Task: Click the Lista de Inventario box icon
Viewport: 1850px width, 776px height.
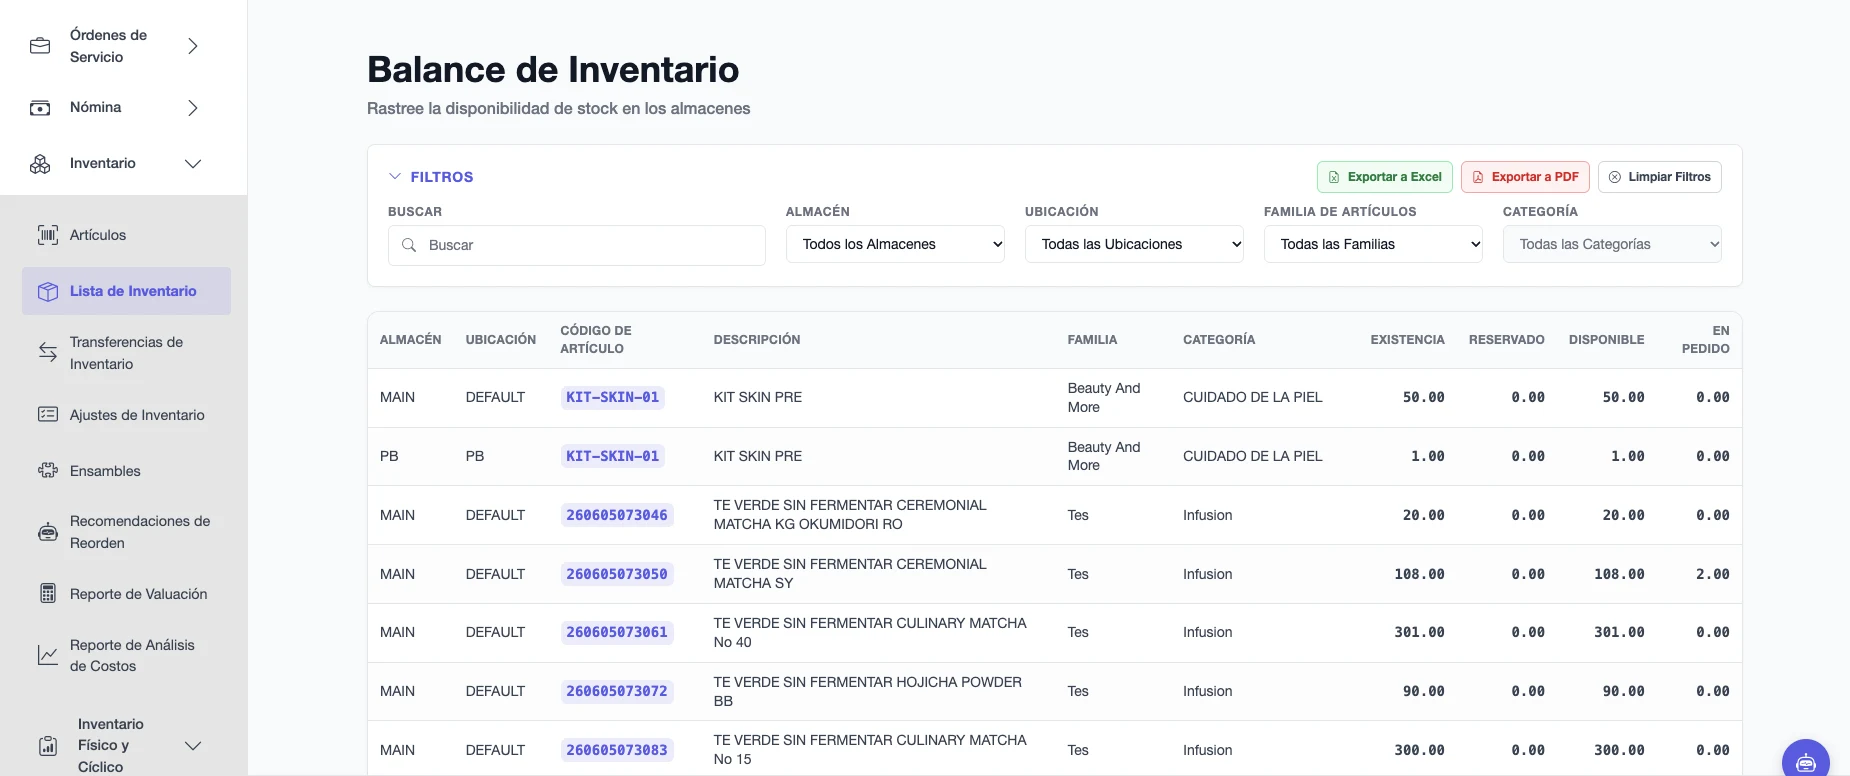Action: (48, 291)
